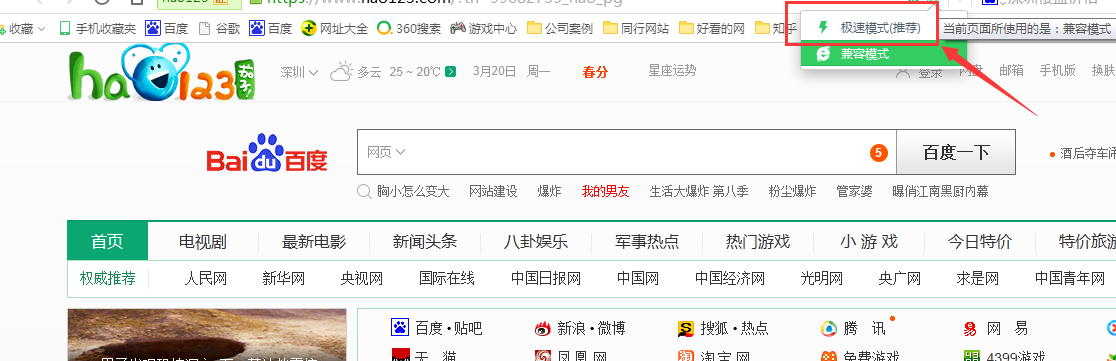This screenshot has height=361, width=1116.
Task: Open the 热门游戏 tab
Action: coord(758,241)
